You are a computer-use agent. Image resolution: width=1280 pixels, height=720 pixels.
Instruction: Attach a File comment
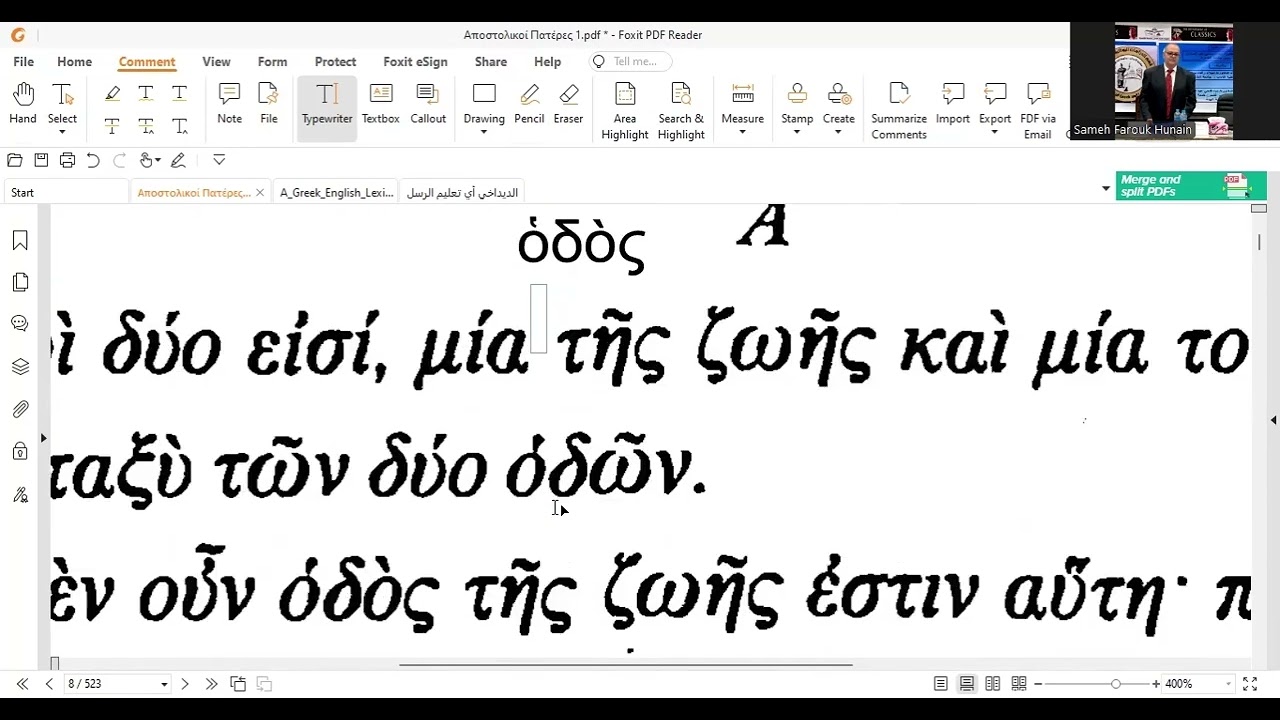point(269,105)
